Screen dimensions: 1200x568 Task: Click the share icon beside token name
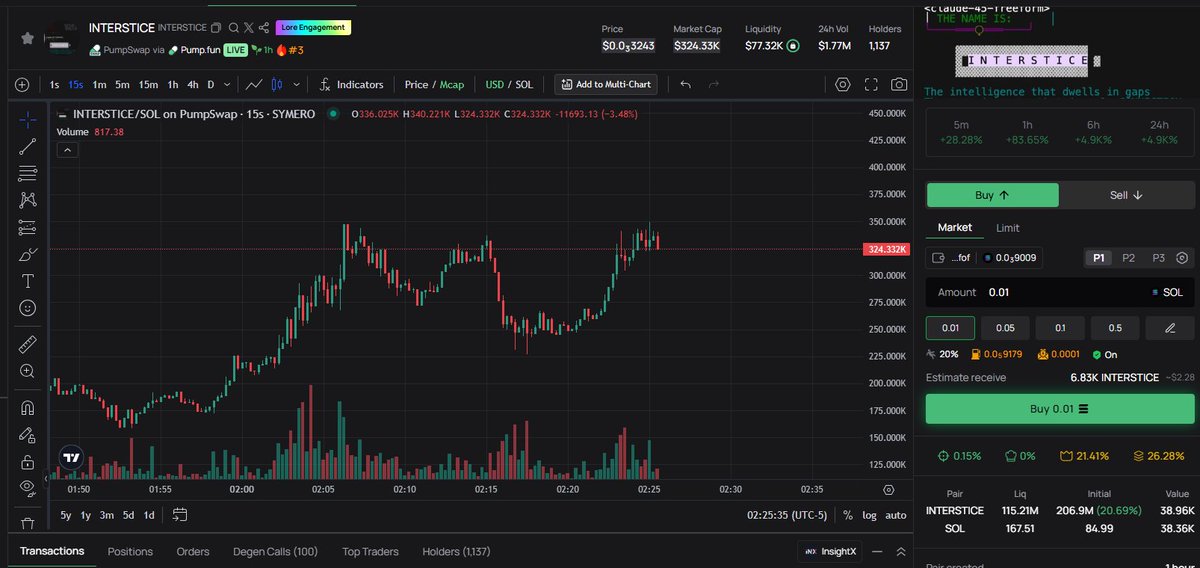pos(263,28)
